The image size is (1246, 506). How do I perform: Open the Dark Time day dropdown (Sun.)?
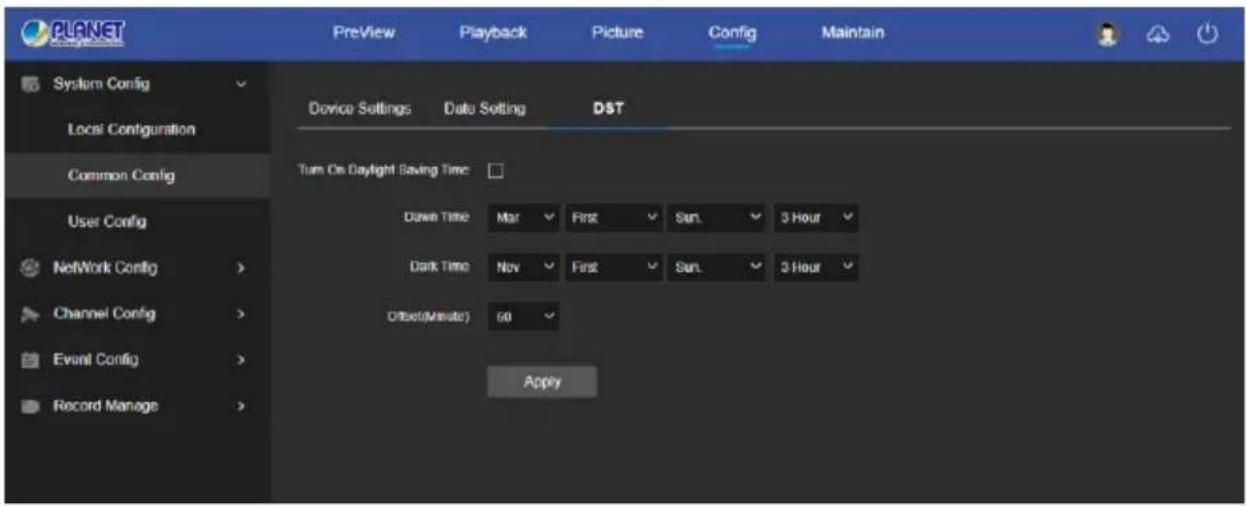point(718,267)
